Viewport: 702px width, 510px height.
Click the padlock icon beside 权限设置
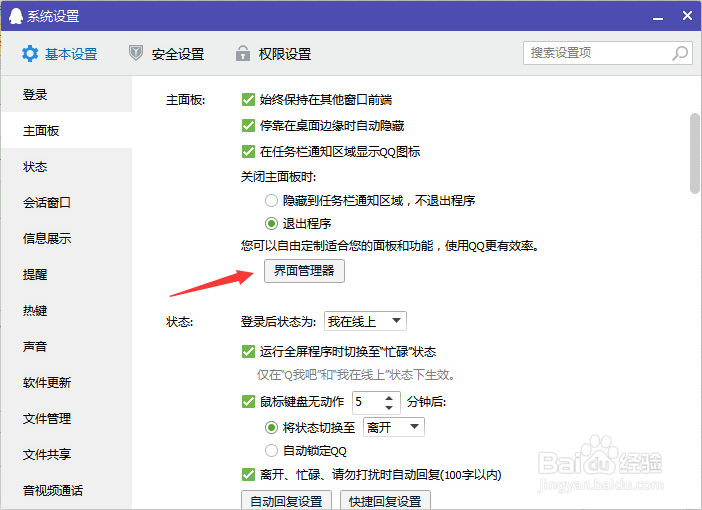pyautogui.click(x=243, y=53)
